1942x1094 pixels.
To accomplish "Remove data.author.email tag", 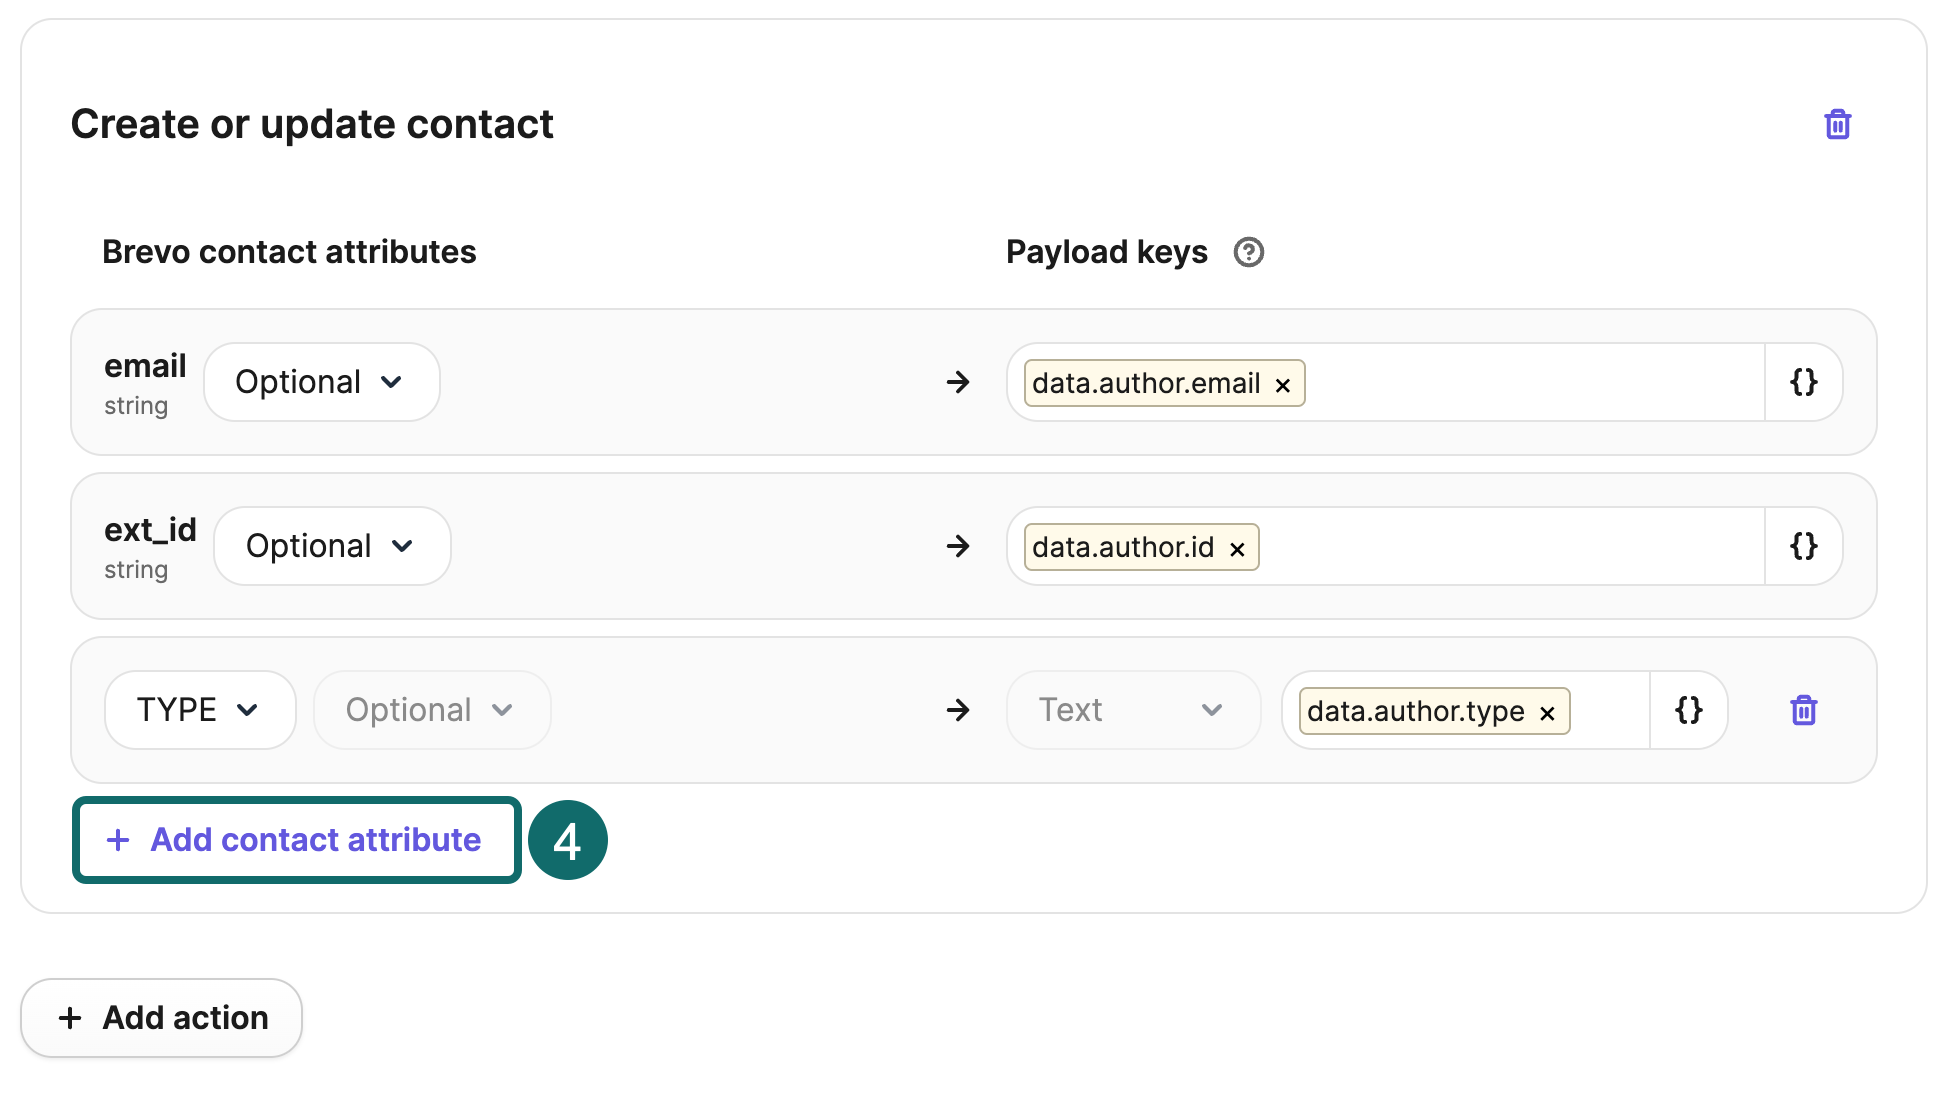I will pyautogui.click(x=1283, y=385).
